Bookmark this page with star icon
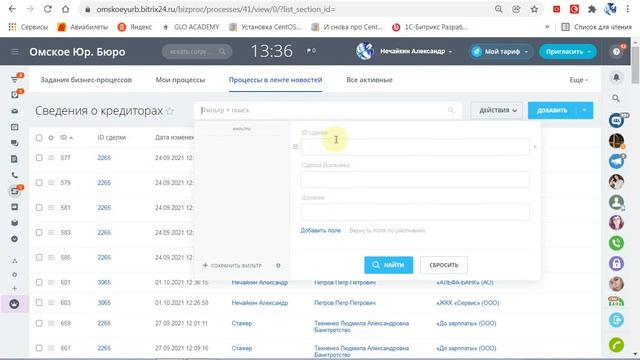Screen dimensions: 640x360 [534, 9]
